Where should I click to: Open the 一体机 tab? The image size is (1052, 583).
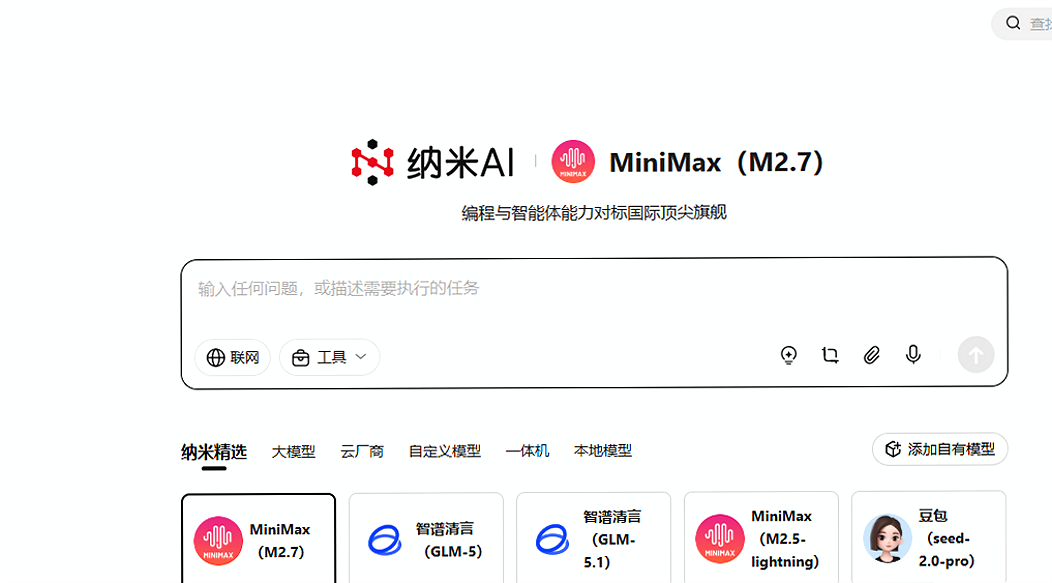[527, 452]
